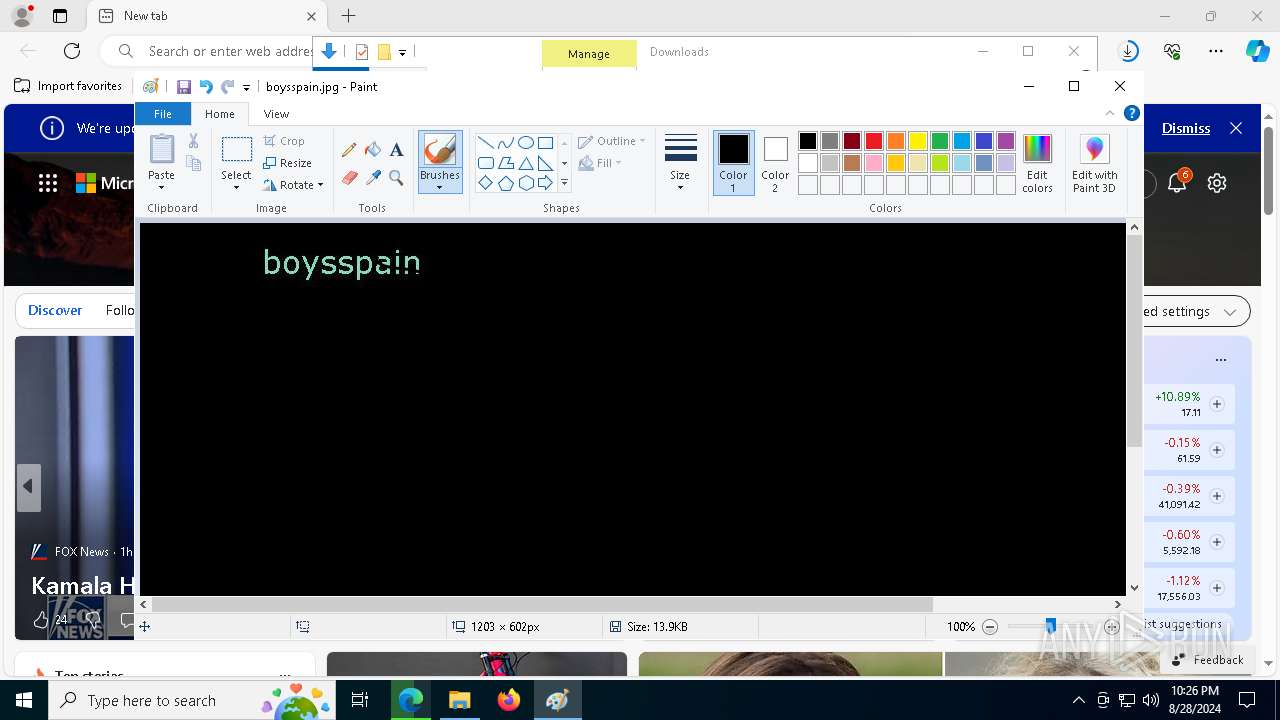Click the Manage tab in Downloads window

pyautogui.click(x=589, y=54)
